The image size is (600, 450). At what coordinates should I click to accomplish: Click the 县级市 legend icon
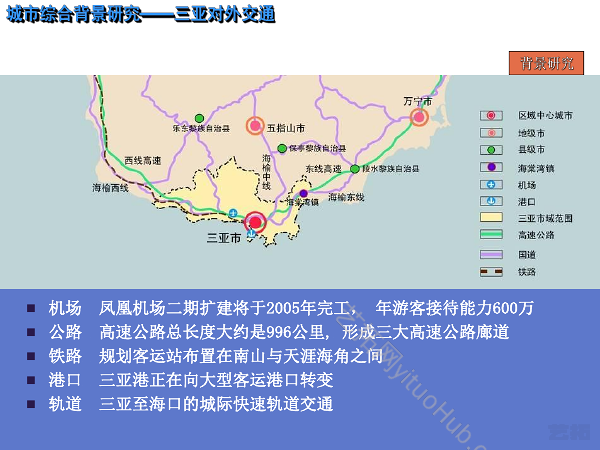[491, 150]
